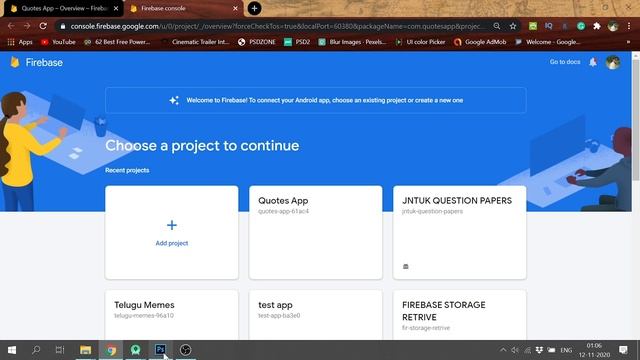Open the Go to docs link

(565, 62)
